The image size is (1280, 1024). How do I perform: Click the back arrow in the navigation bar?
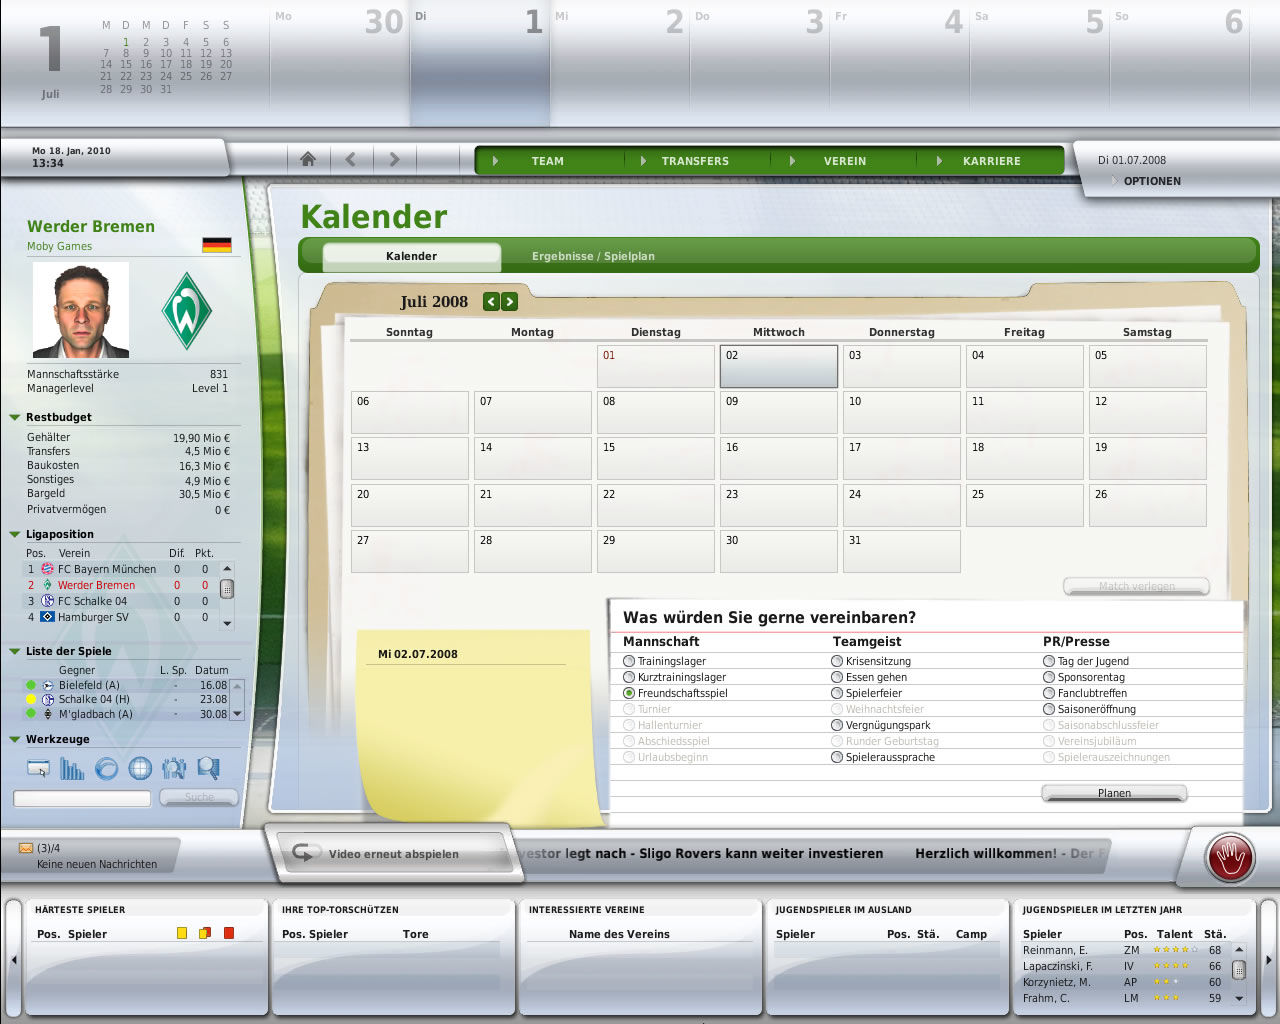351,159
